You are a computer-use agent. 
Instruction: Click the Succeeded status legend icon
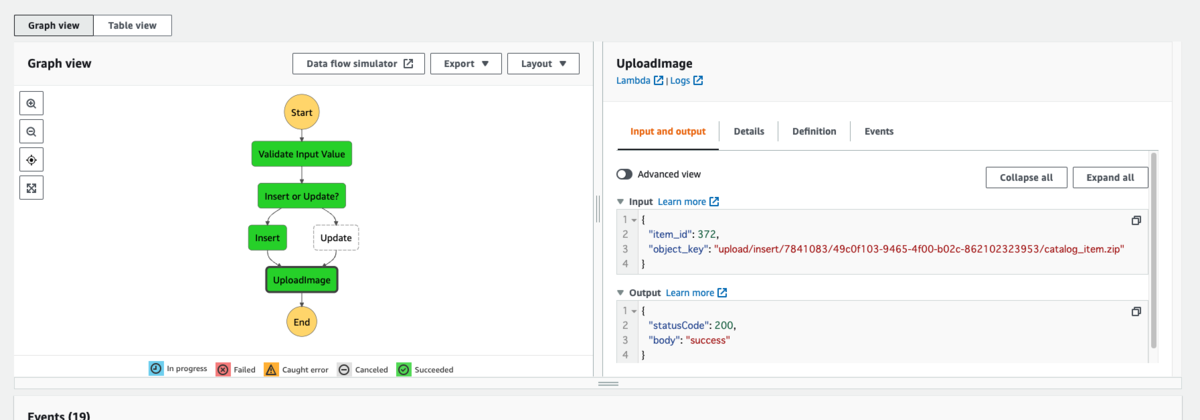click(403, 369)
